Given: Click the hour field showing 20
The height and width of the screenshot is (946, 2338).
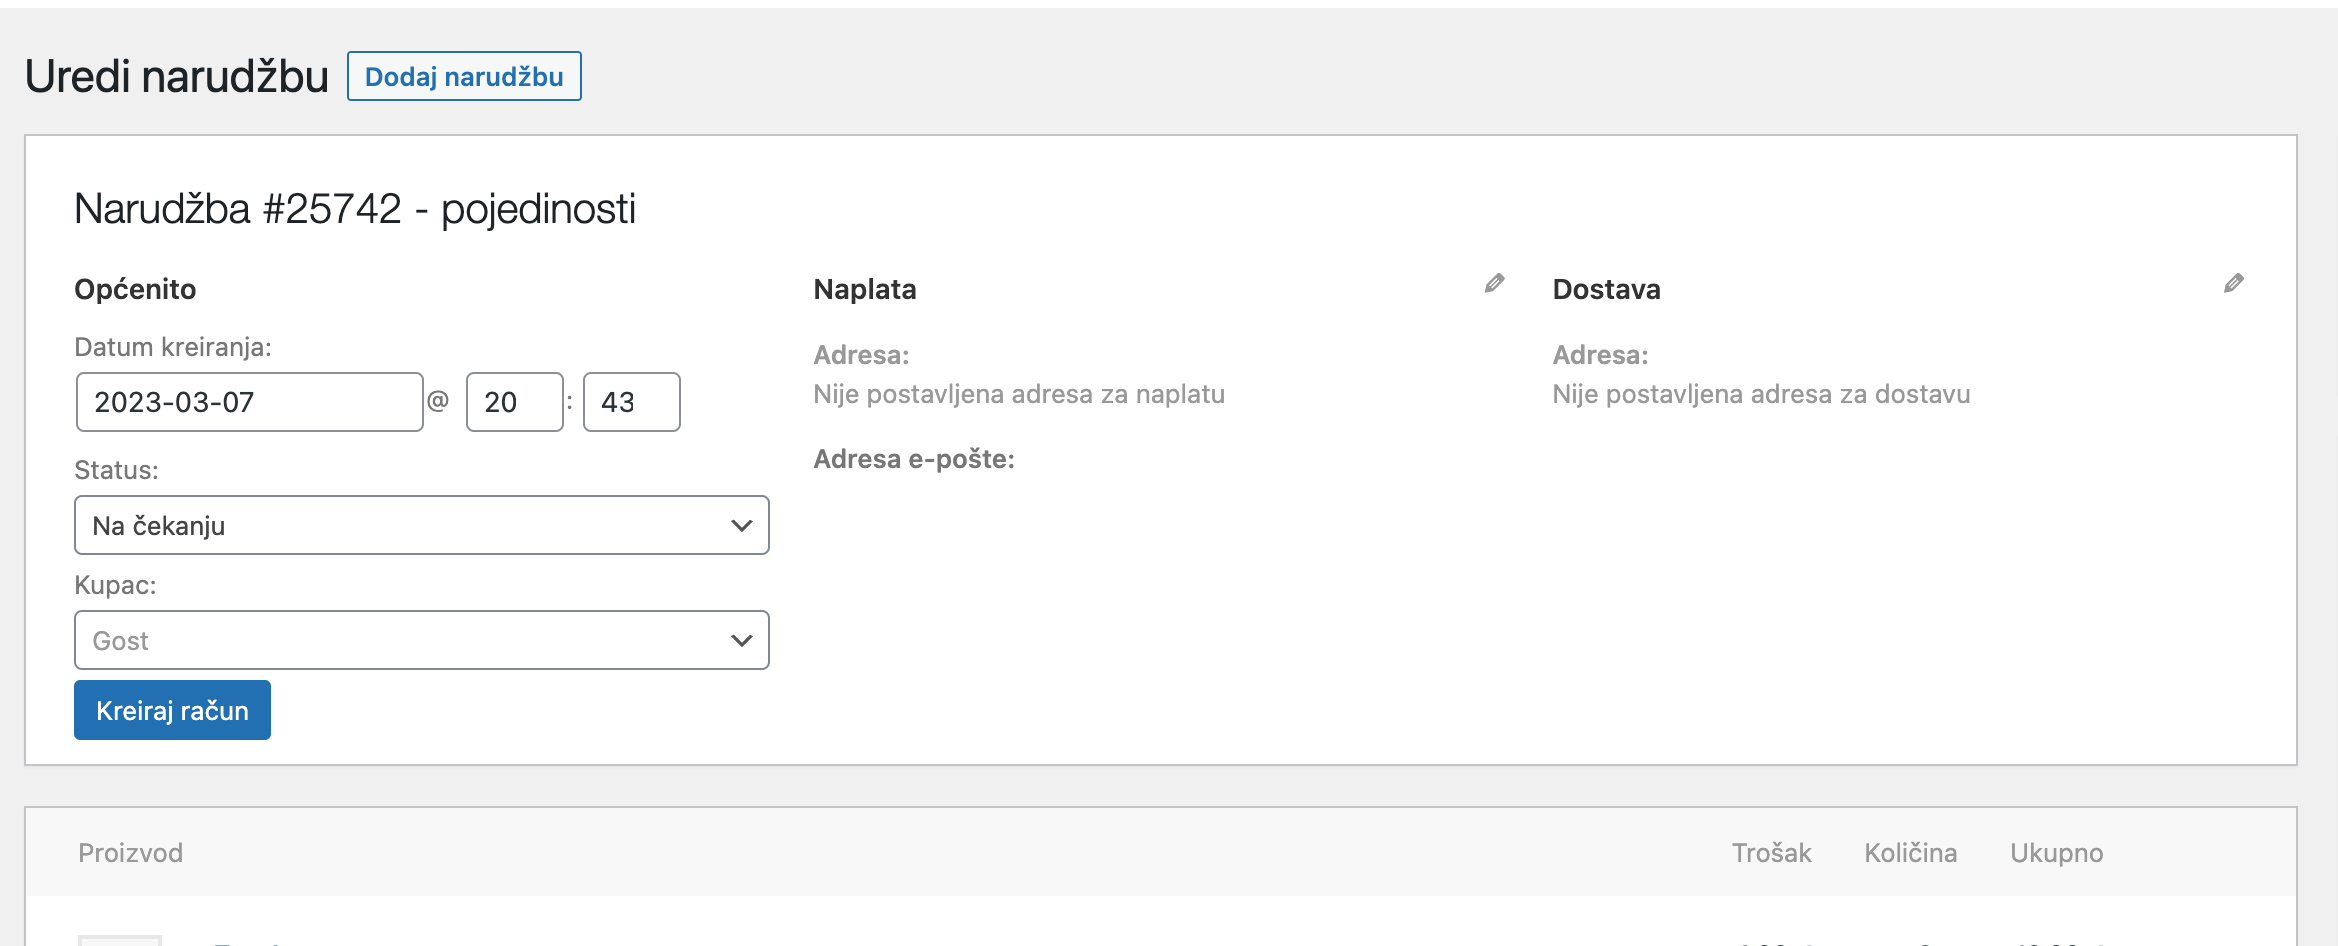Looking at the screenshot, I should 514,401.
